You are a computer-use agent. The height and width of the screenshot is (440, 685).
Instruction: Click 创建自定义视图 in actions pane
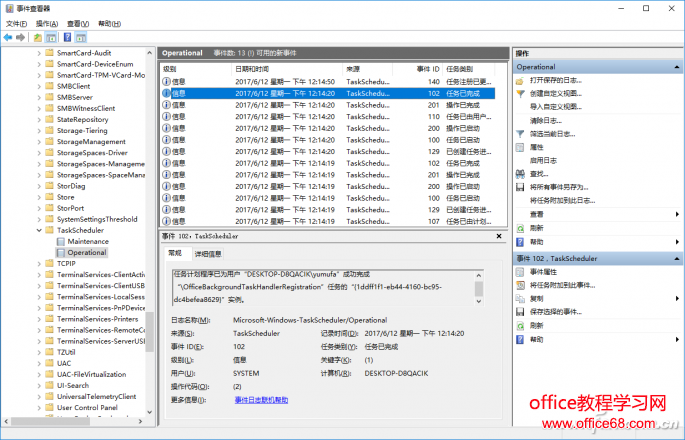(556, 93)
